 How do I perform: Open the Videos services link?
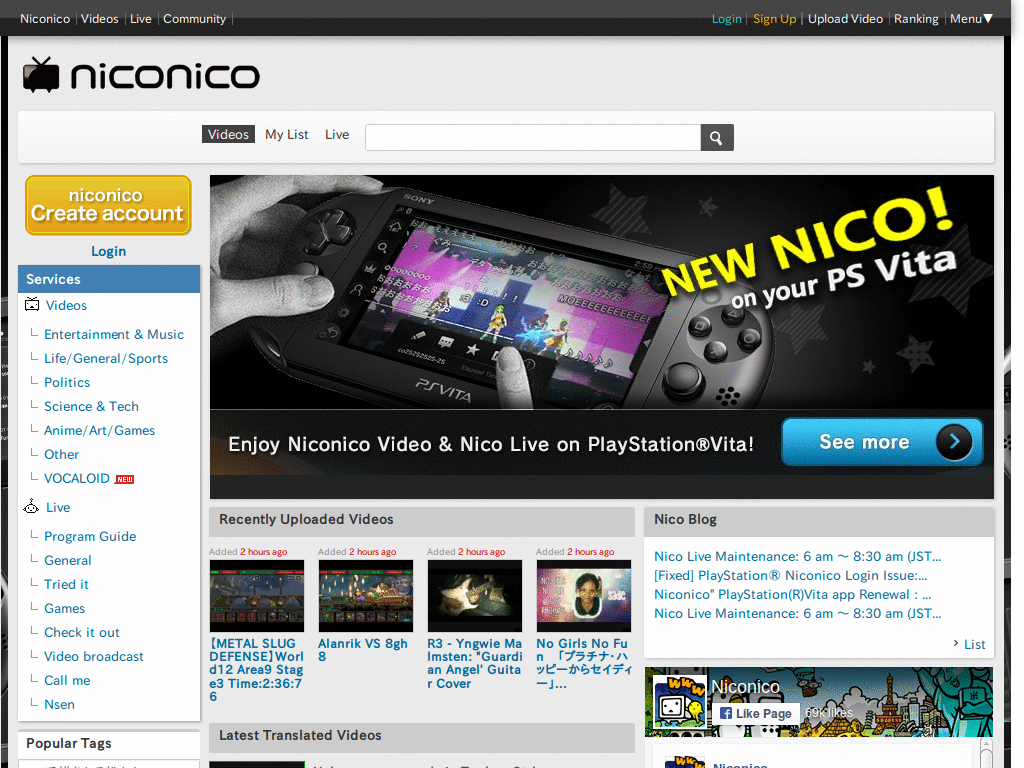(66, 306)
